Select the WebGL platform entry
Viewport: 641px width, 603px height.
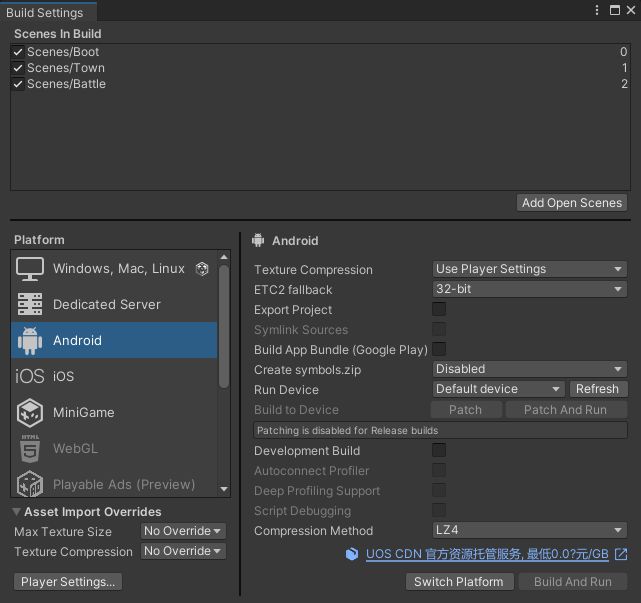114,448
